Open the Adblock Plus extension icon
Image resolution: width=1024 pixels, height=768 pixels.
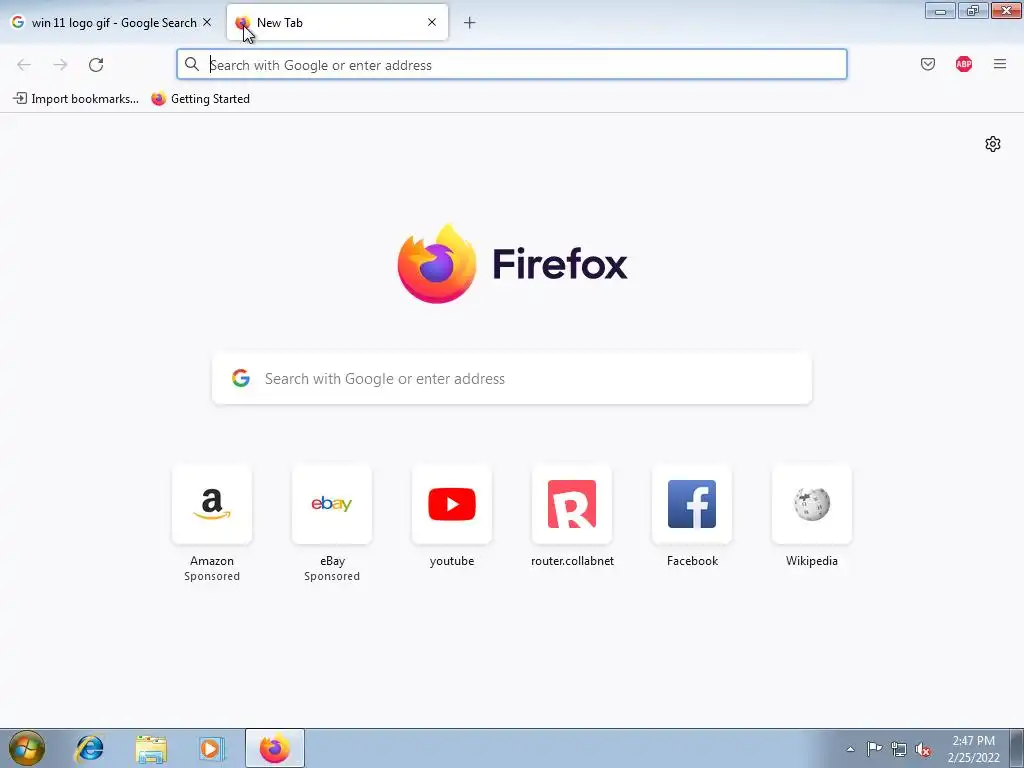click(963, 64)
